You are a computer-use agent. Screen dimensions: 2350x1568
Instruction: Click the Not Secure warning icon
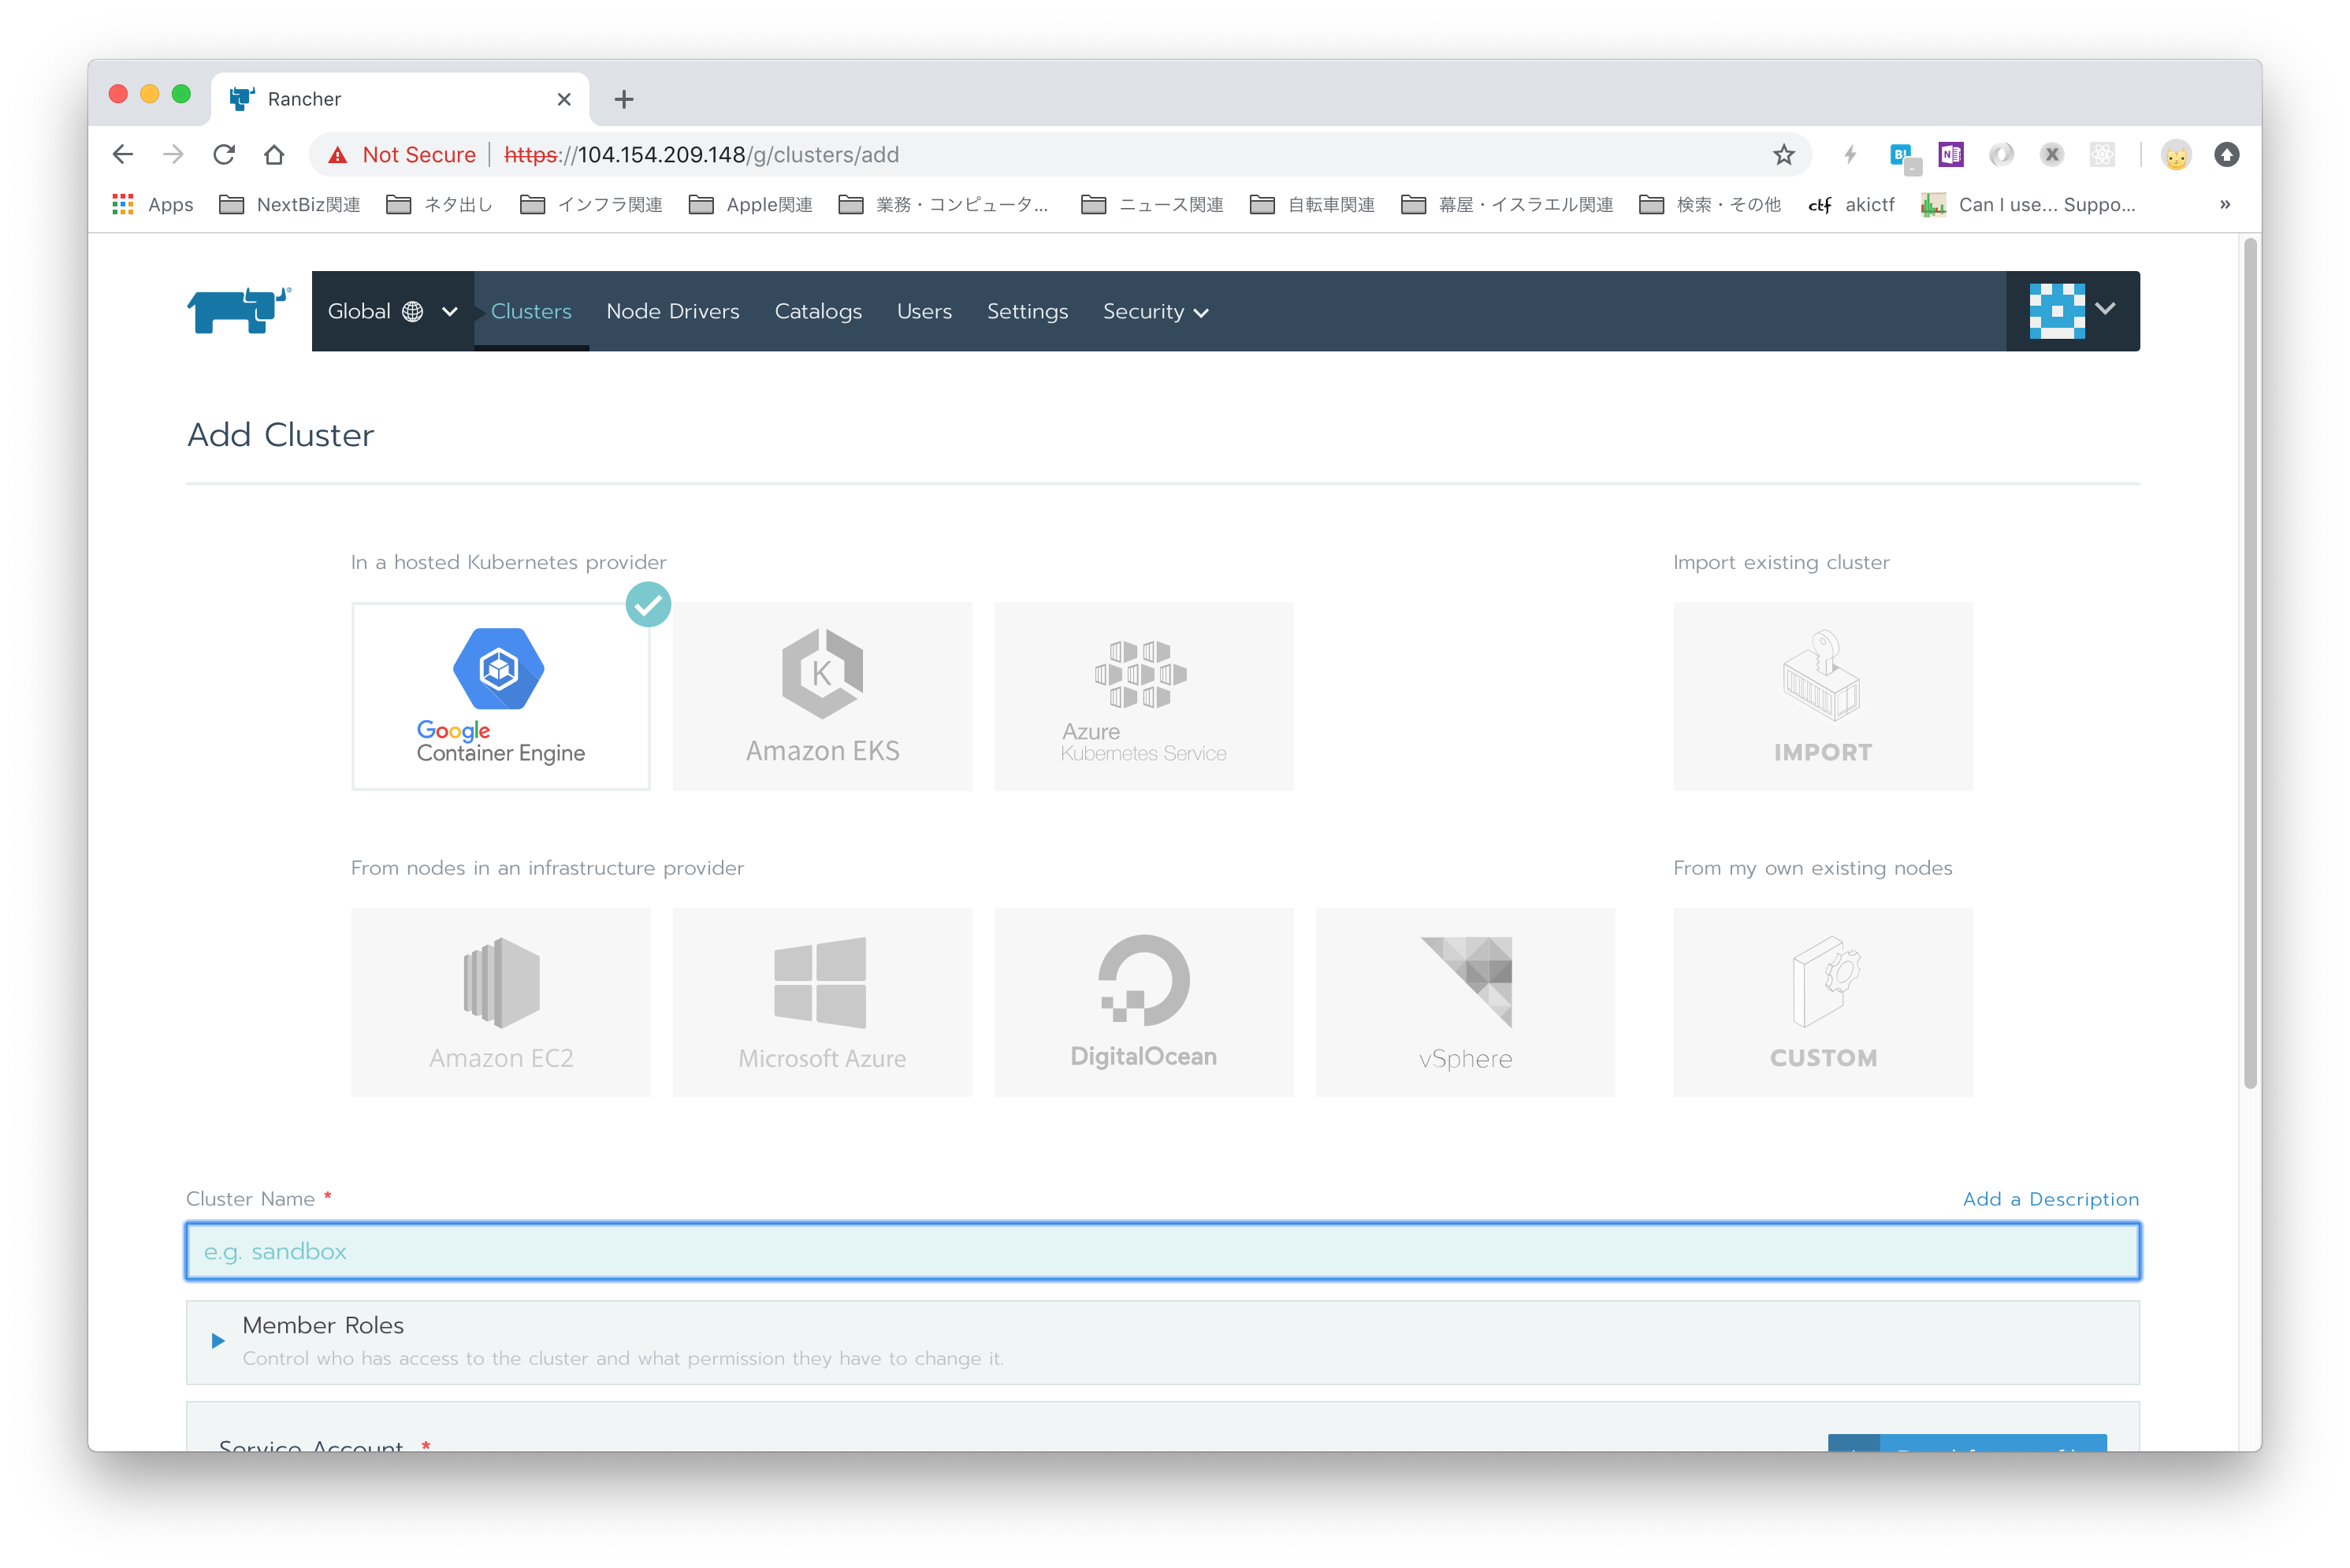(x=338, y=155)
